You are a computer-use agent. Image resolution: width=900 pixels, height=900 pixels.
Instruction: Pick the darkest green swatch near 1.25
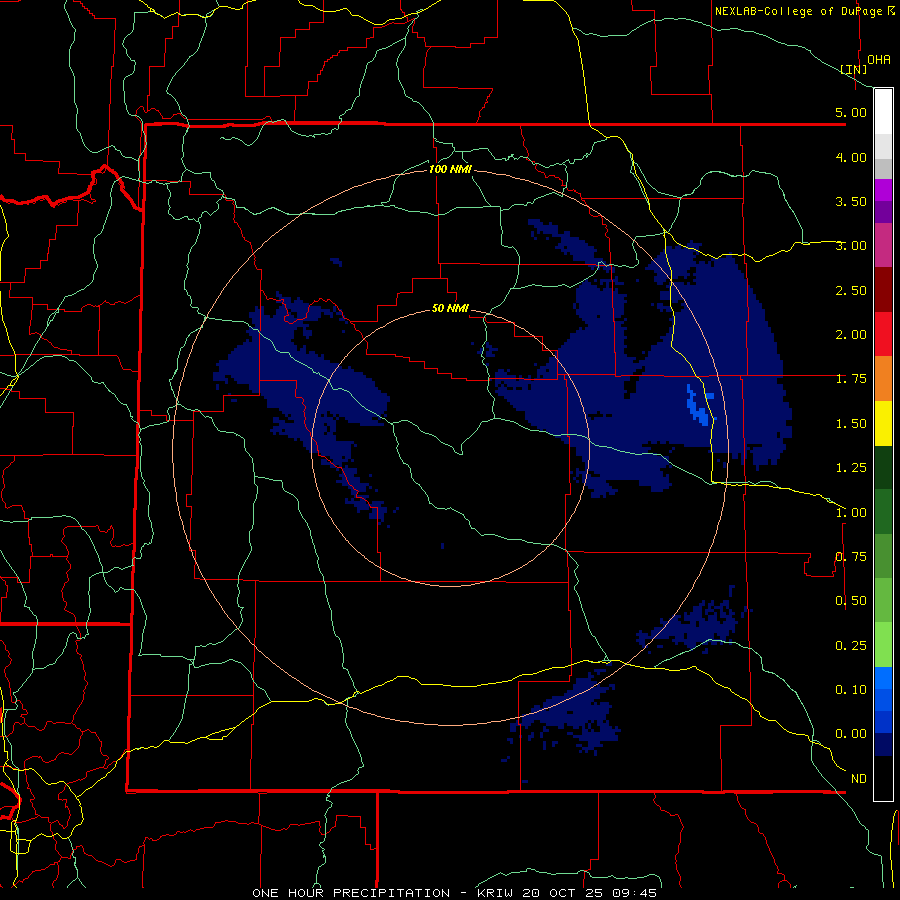[883, 467]
